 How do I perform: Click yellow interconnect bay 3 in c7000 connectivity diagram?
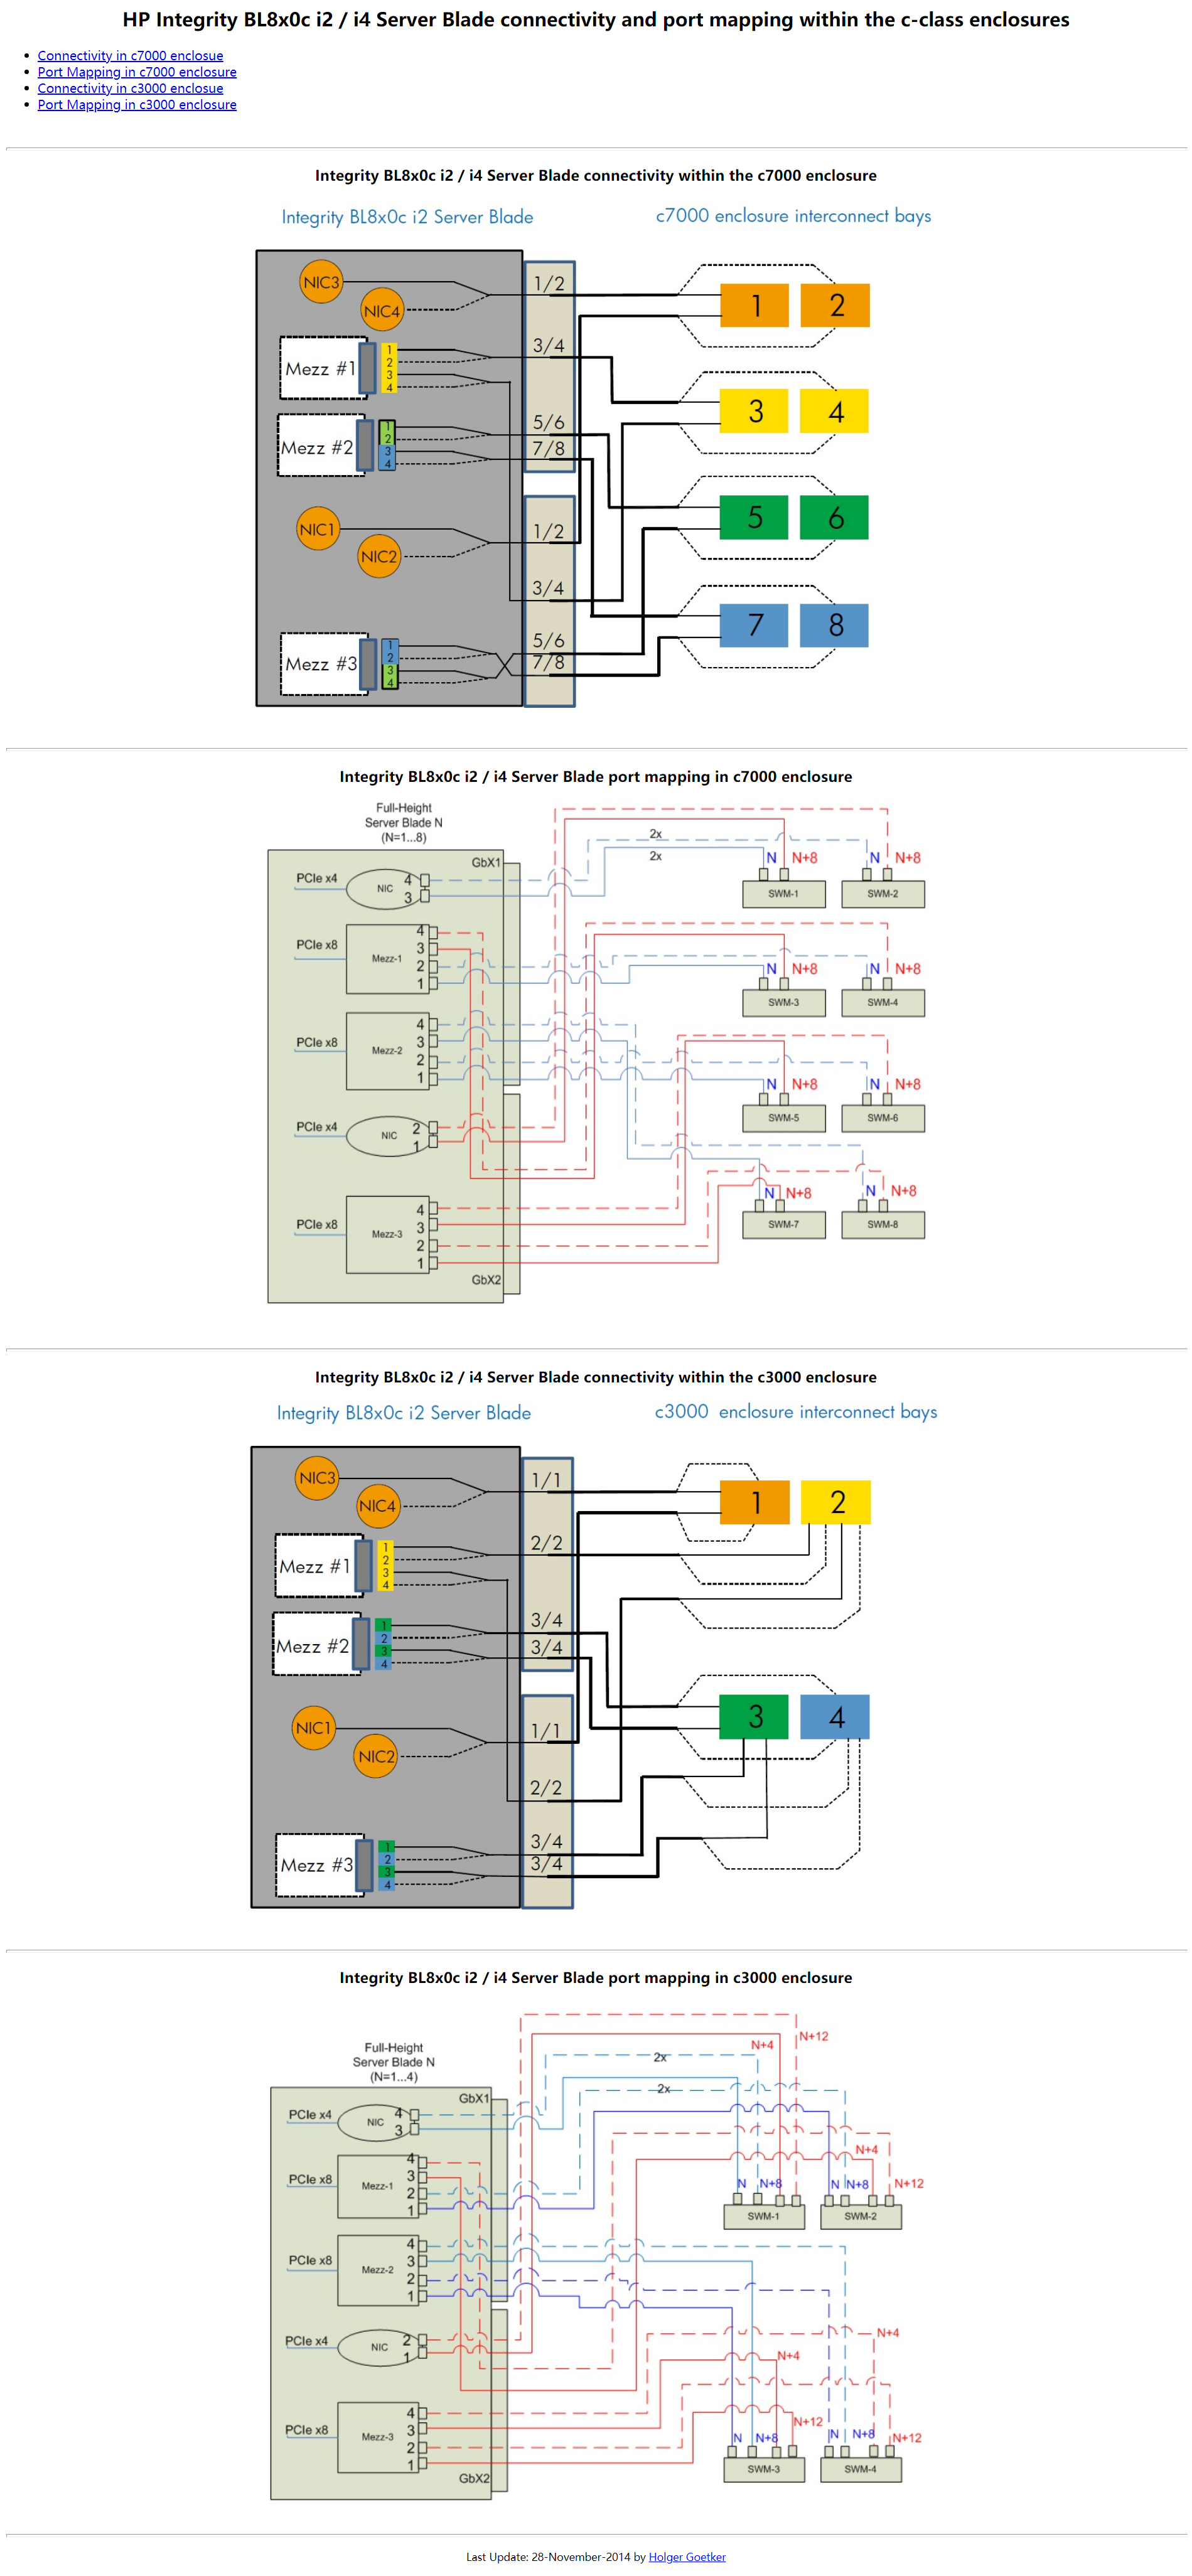pos(755,411)
